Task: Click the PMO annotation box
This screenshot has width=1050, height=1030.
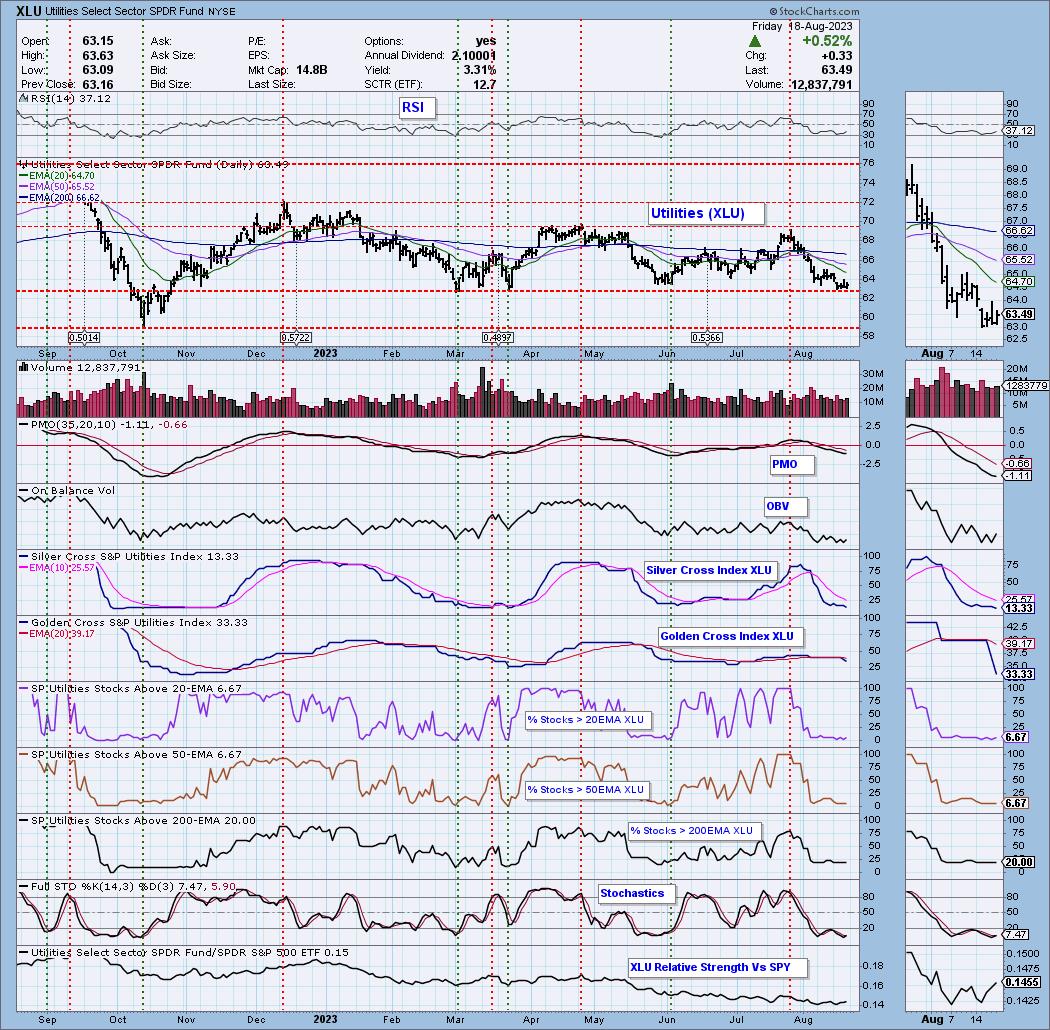Action: tap(791, 465)
